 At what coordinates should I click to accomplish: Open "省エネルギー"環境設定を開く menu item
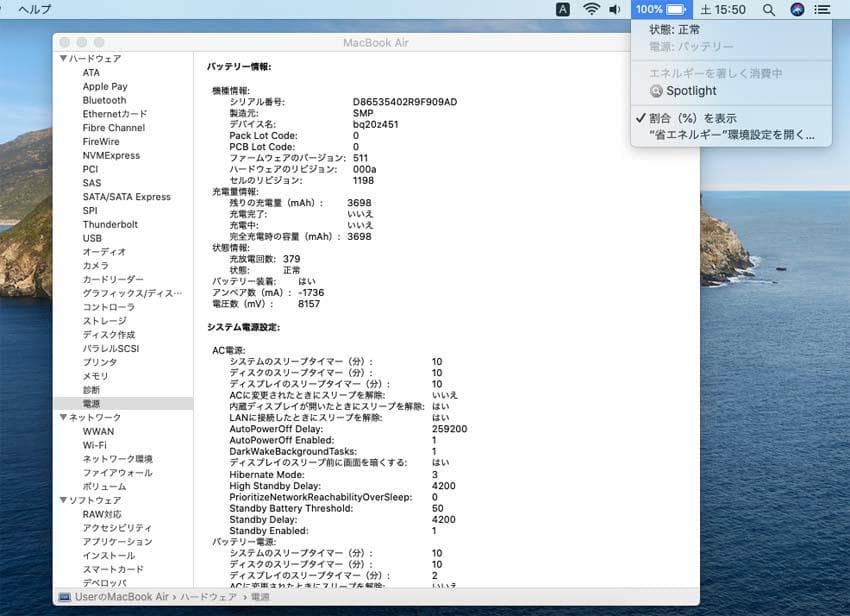tap(731, 134)
